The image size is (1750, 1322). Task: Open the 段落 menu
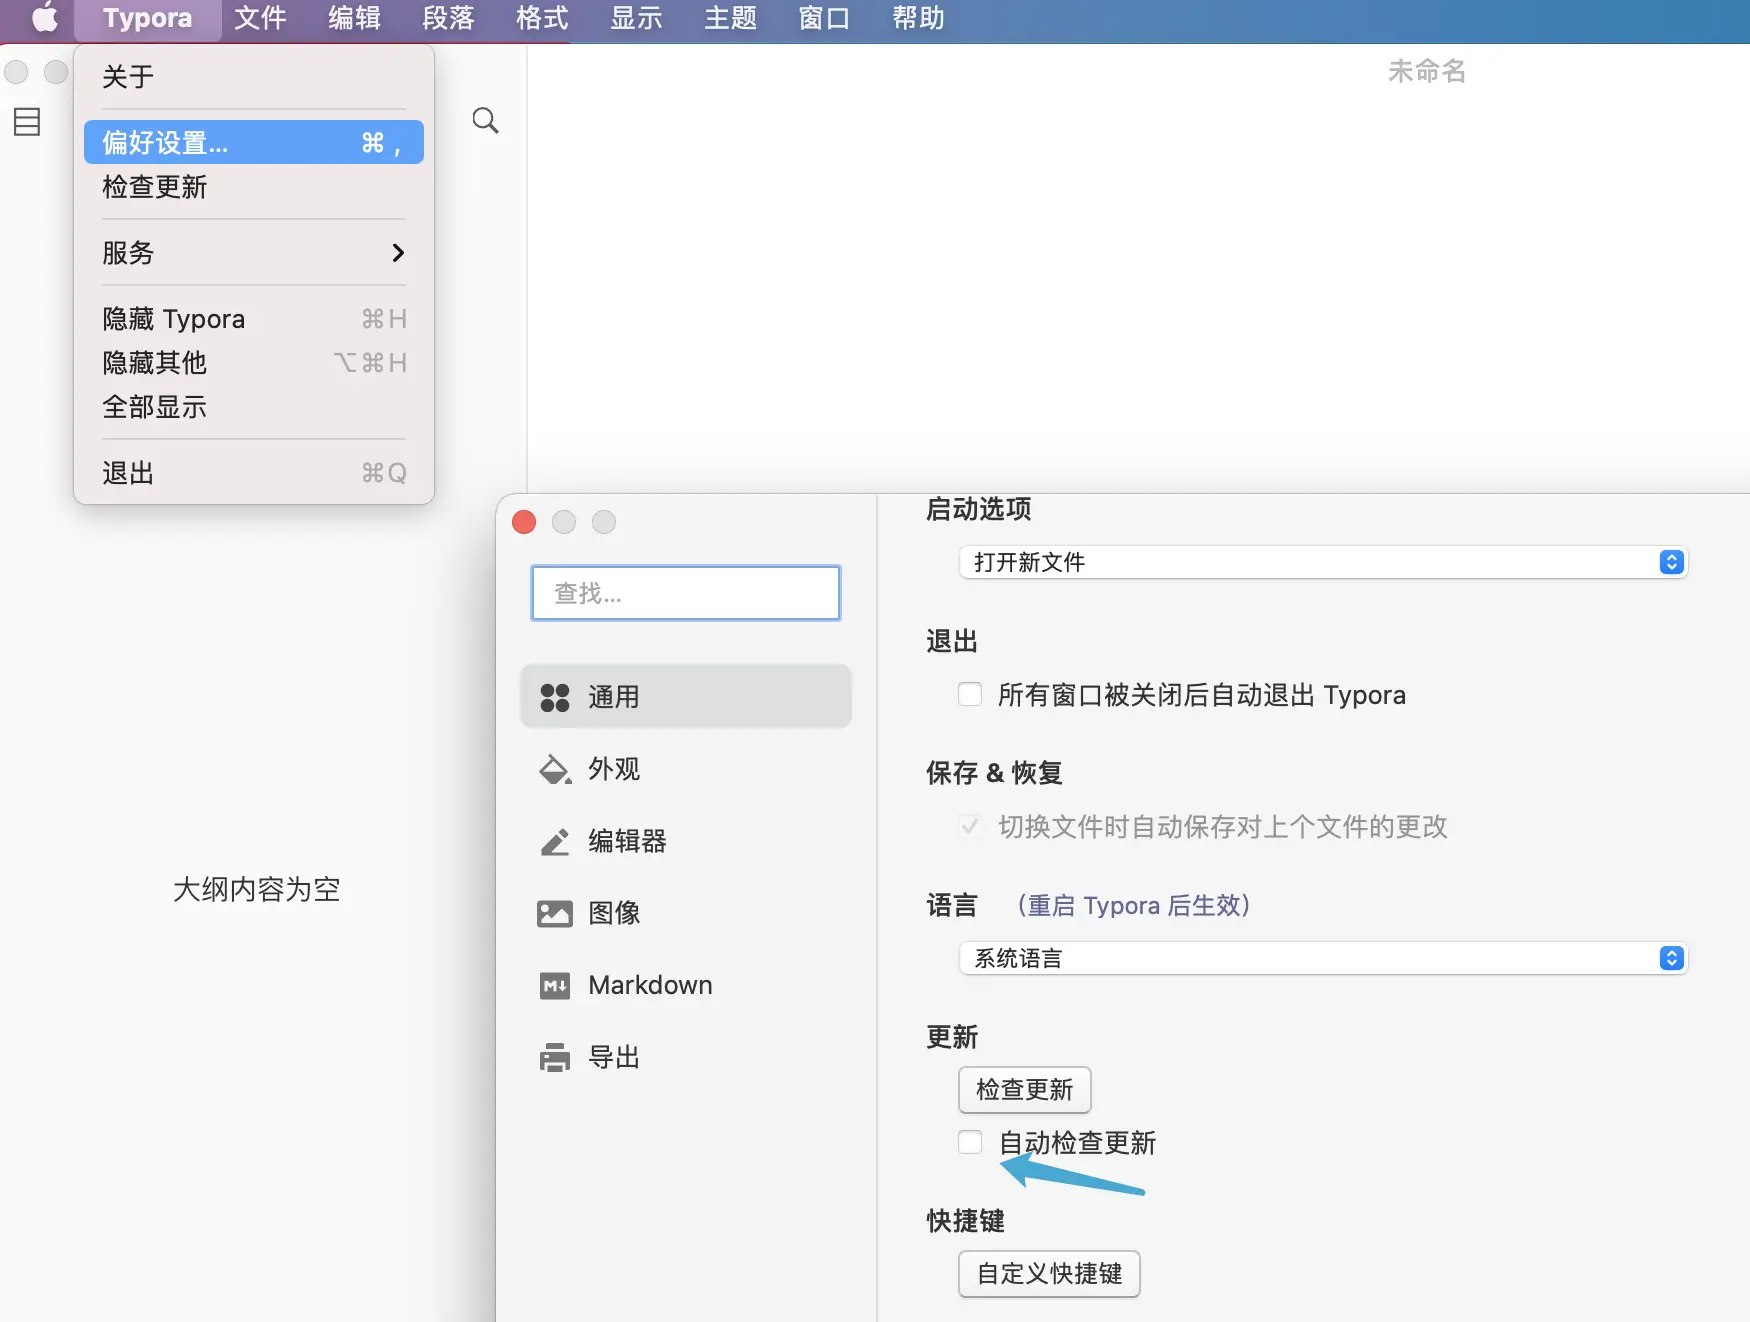coord(448,18)
